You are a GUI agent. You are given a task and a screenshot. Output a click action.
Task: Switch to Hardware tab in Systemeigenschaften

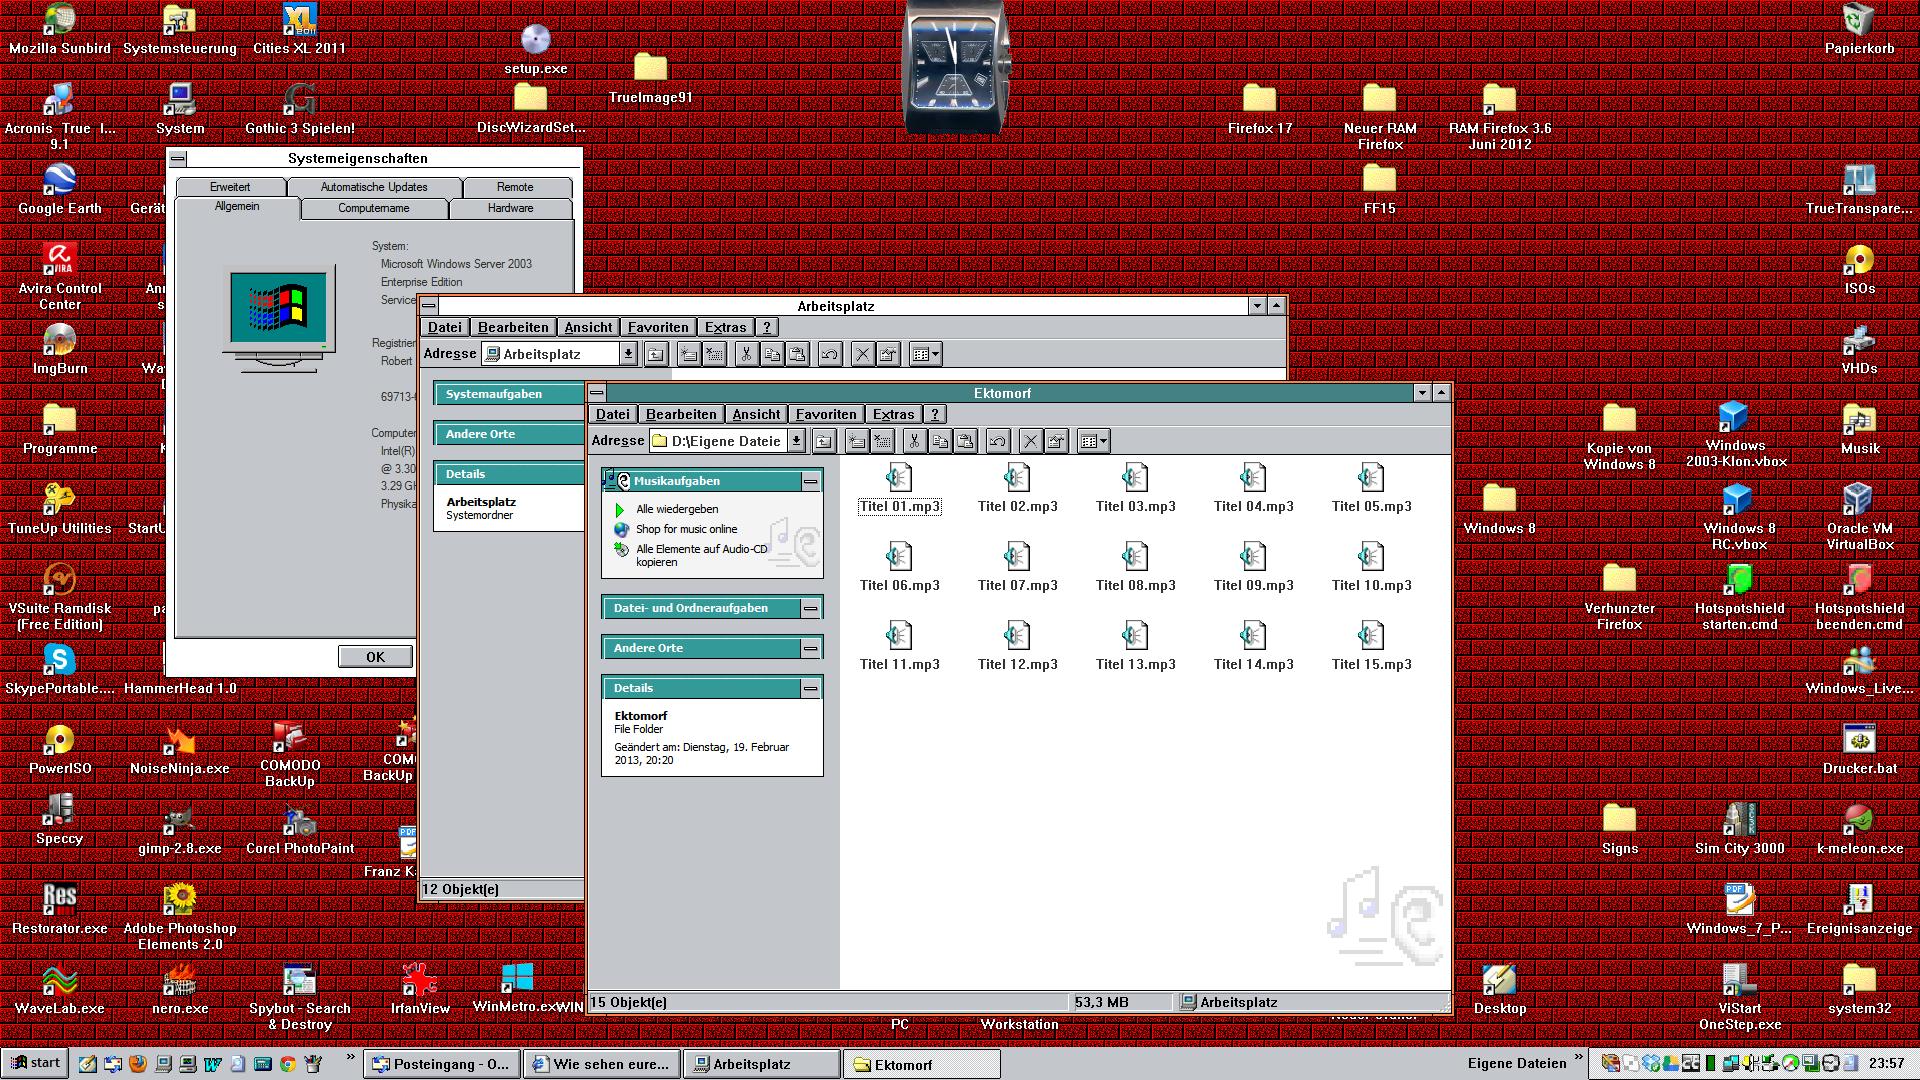tap(510, 208)
